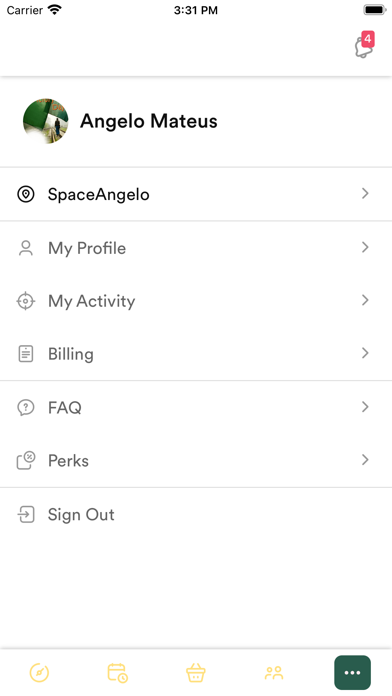Tap the compass explore tab icon
The height and width of the screenshot is (696, 392).
point(39,672)
